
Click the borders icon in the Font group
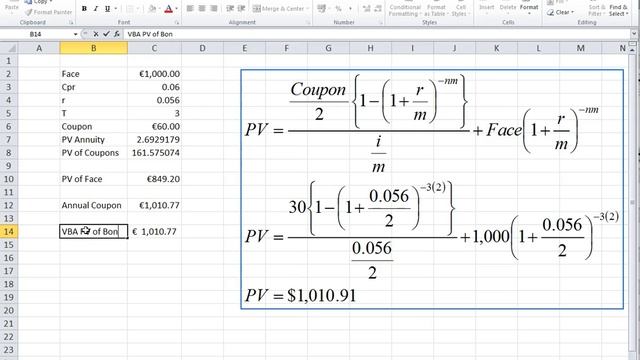coord(130,8)
